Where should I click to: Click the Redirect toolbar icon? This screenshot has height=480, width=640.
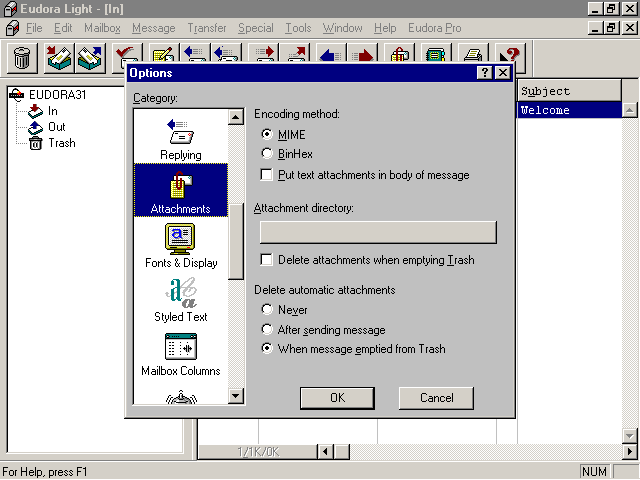coord(295,54)
